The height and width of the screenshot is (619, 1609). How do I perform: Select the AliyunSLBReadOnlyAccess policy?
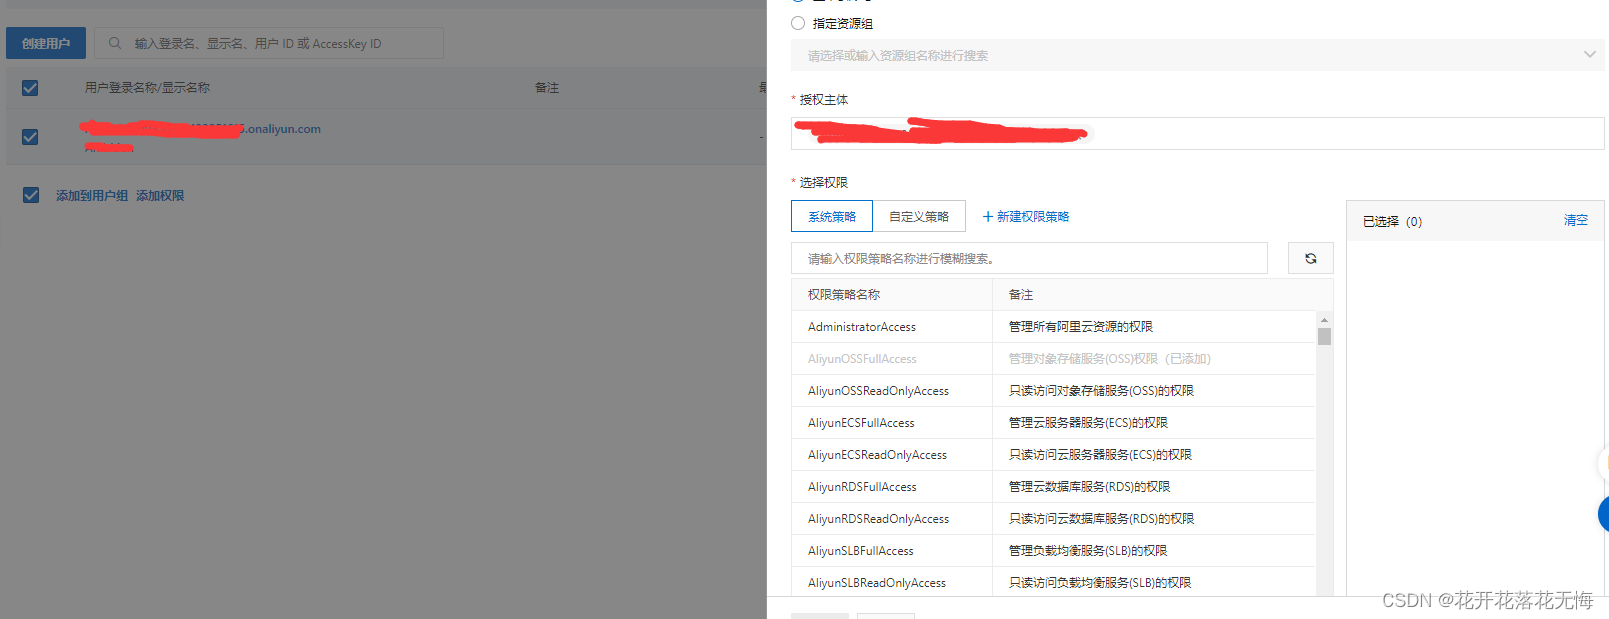[877, 583]
